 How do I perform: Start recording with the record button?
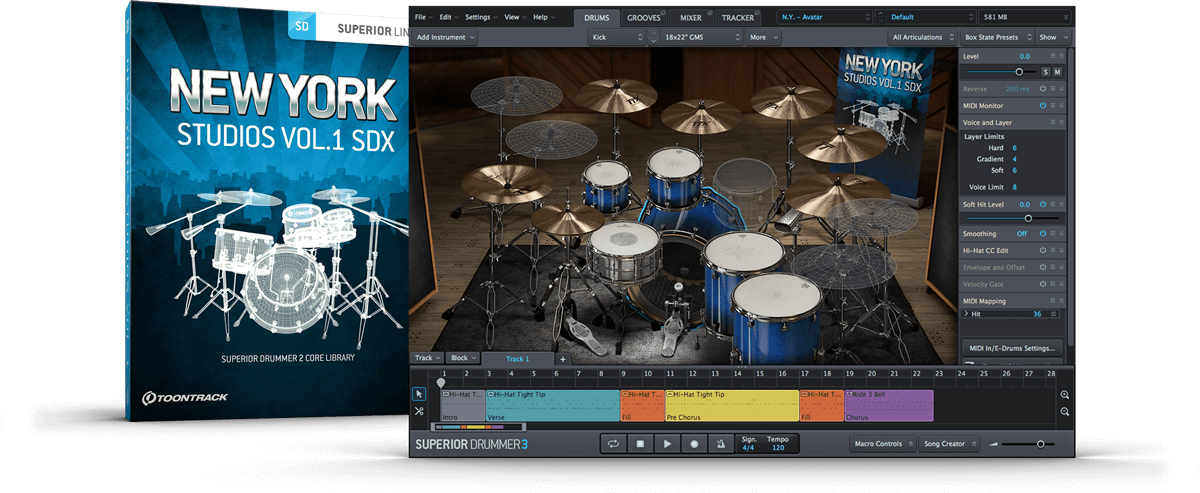(x=694, y=444)
